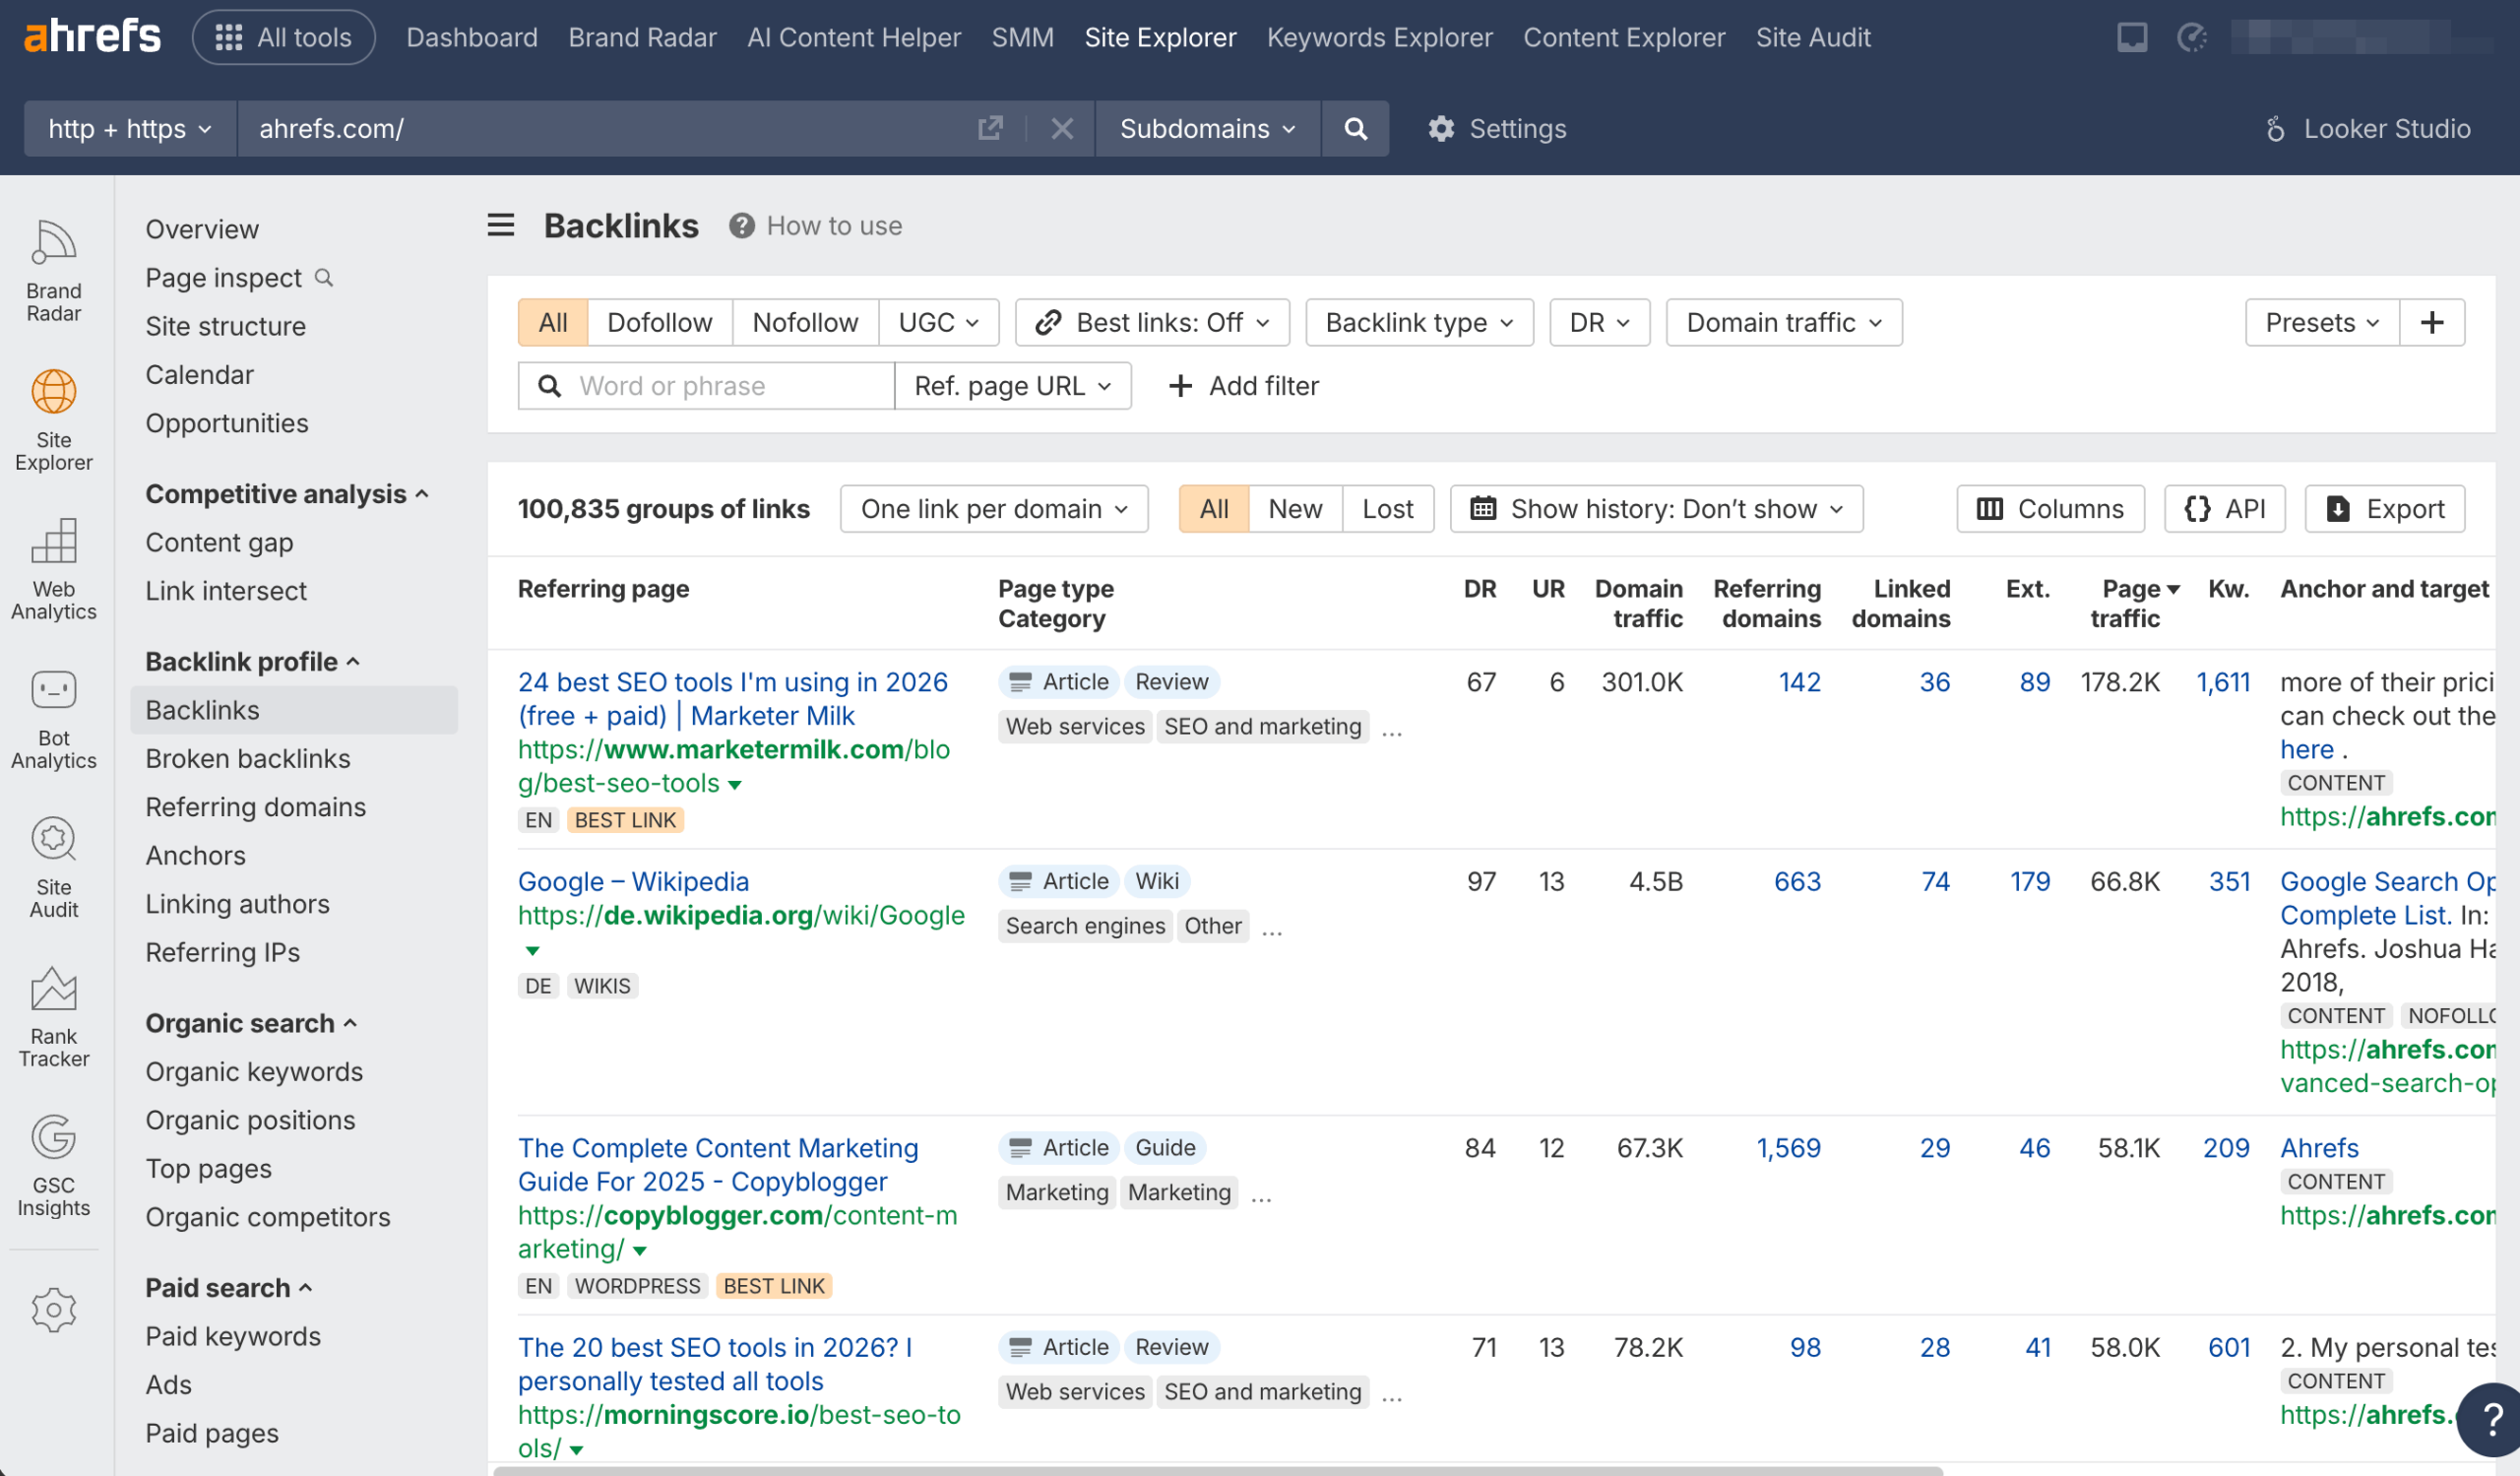Open Bot Analytics sidebar icon
Image resolution: width=2520 pixels, height=1476 pixels.
click(54, 718)
